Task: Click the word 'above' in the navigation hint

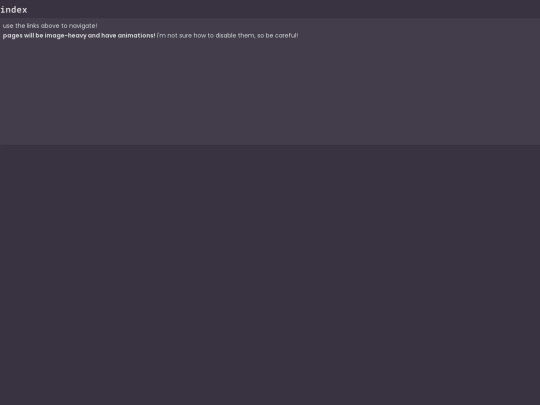Action: (50, 26)
